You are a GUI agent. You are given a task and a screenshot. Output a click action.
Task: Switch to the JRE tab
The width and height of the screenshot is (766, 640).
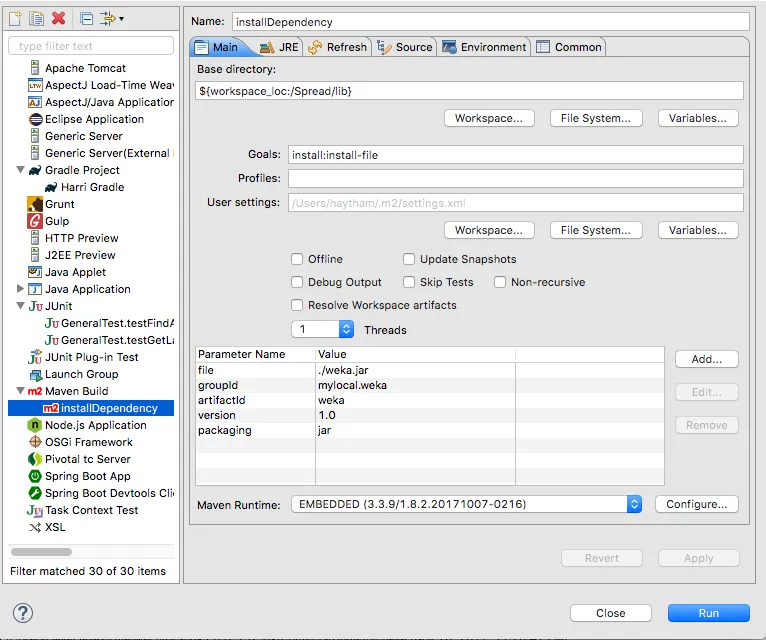[x=279, y=47]
